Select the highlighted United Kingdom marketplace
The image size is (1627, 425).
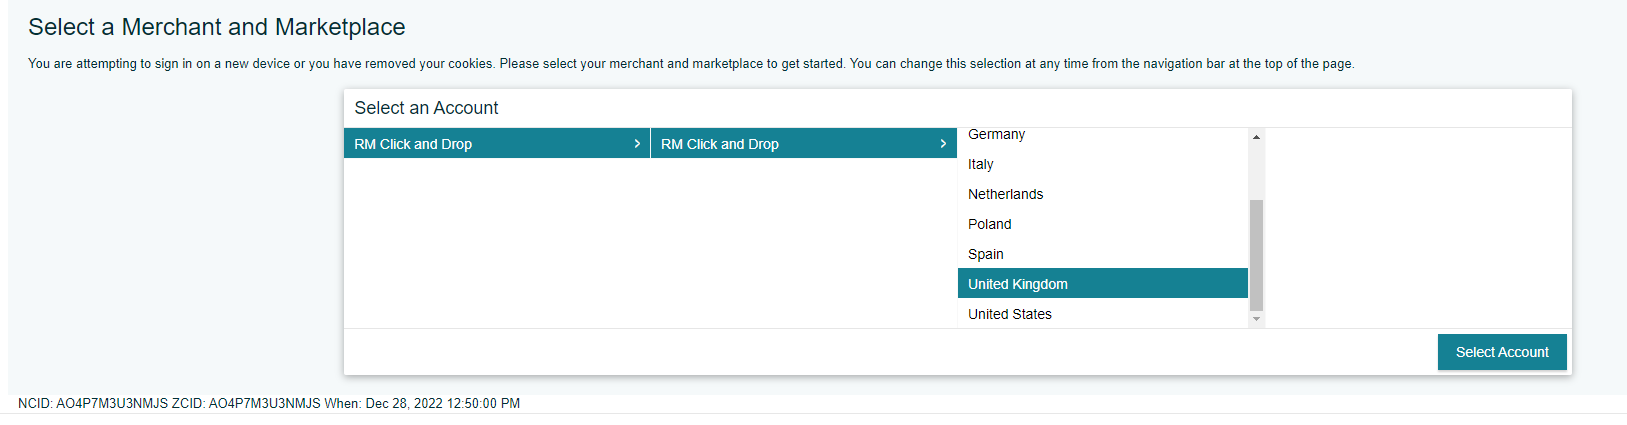pos(1018,284)
